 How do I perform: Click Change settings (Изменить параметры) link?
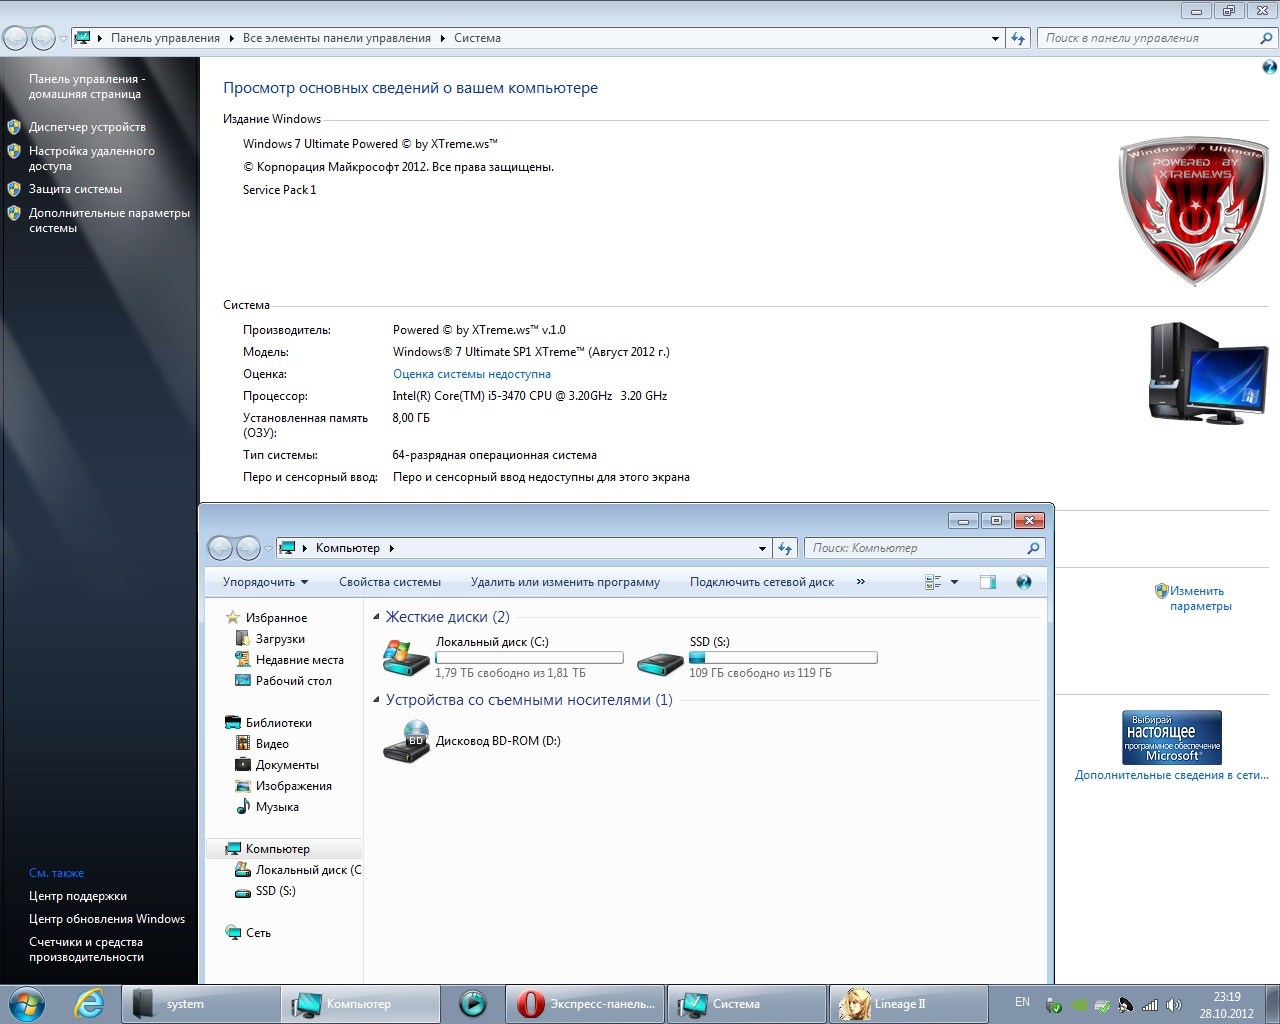coord(1200,598)
